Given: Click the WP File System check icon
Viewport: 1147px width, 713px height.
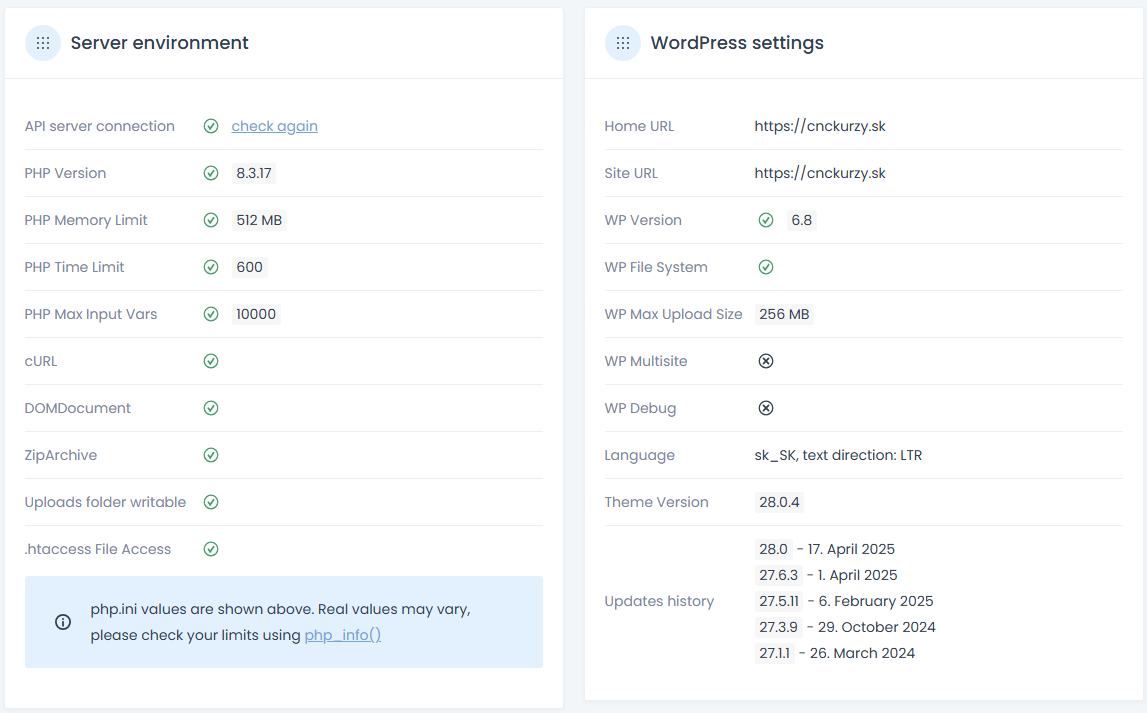Looking at the screenshot, I should (x=766, y=267).
